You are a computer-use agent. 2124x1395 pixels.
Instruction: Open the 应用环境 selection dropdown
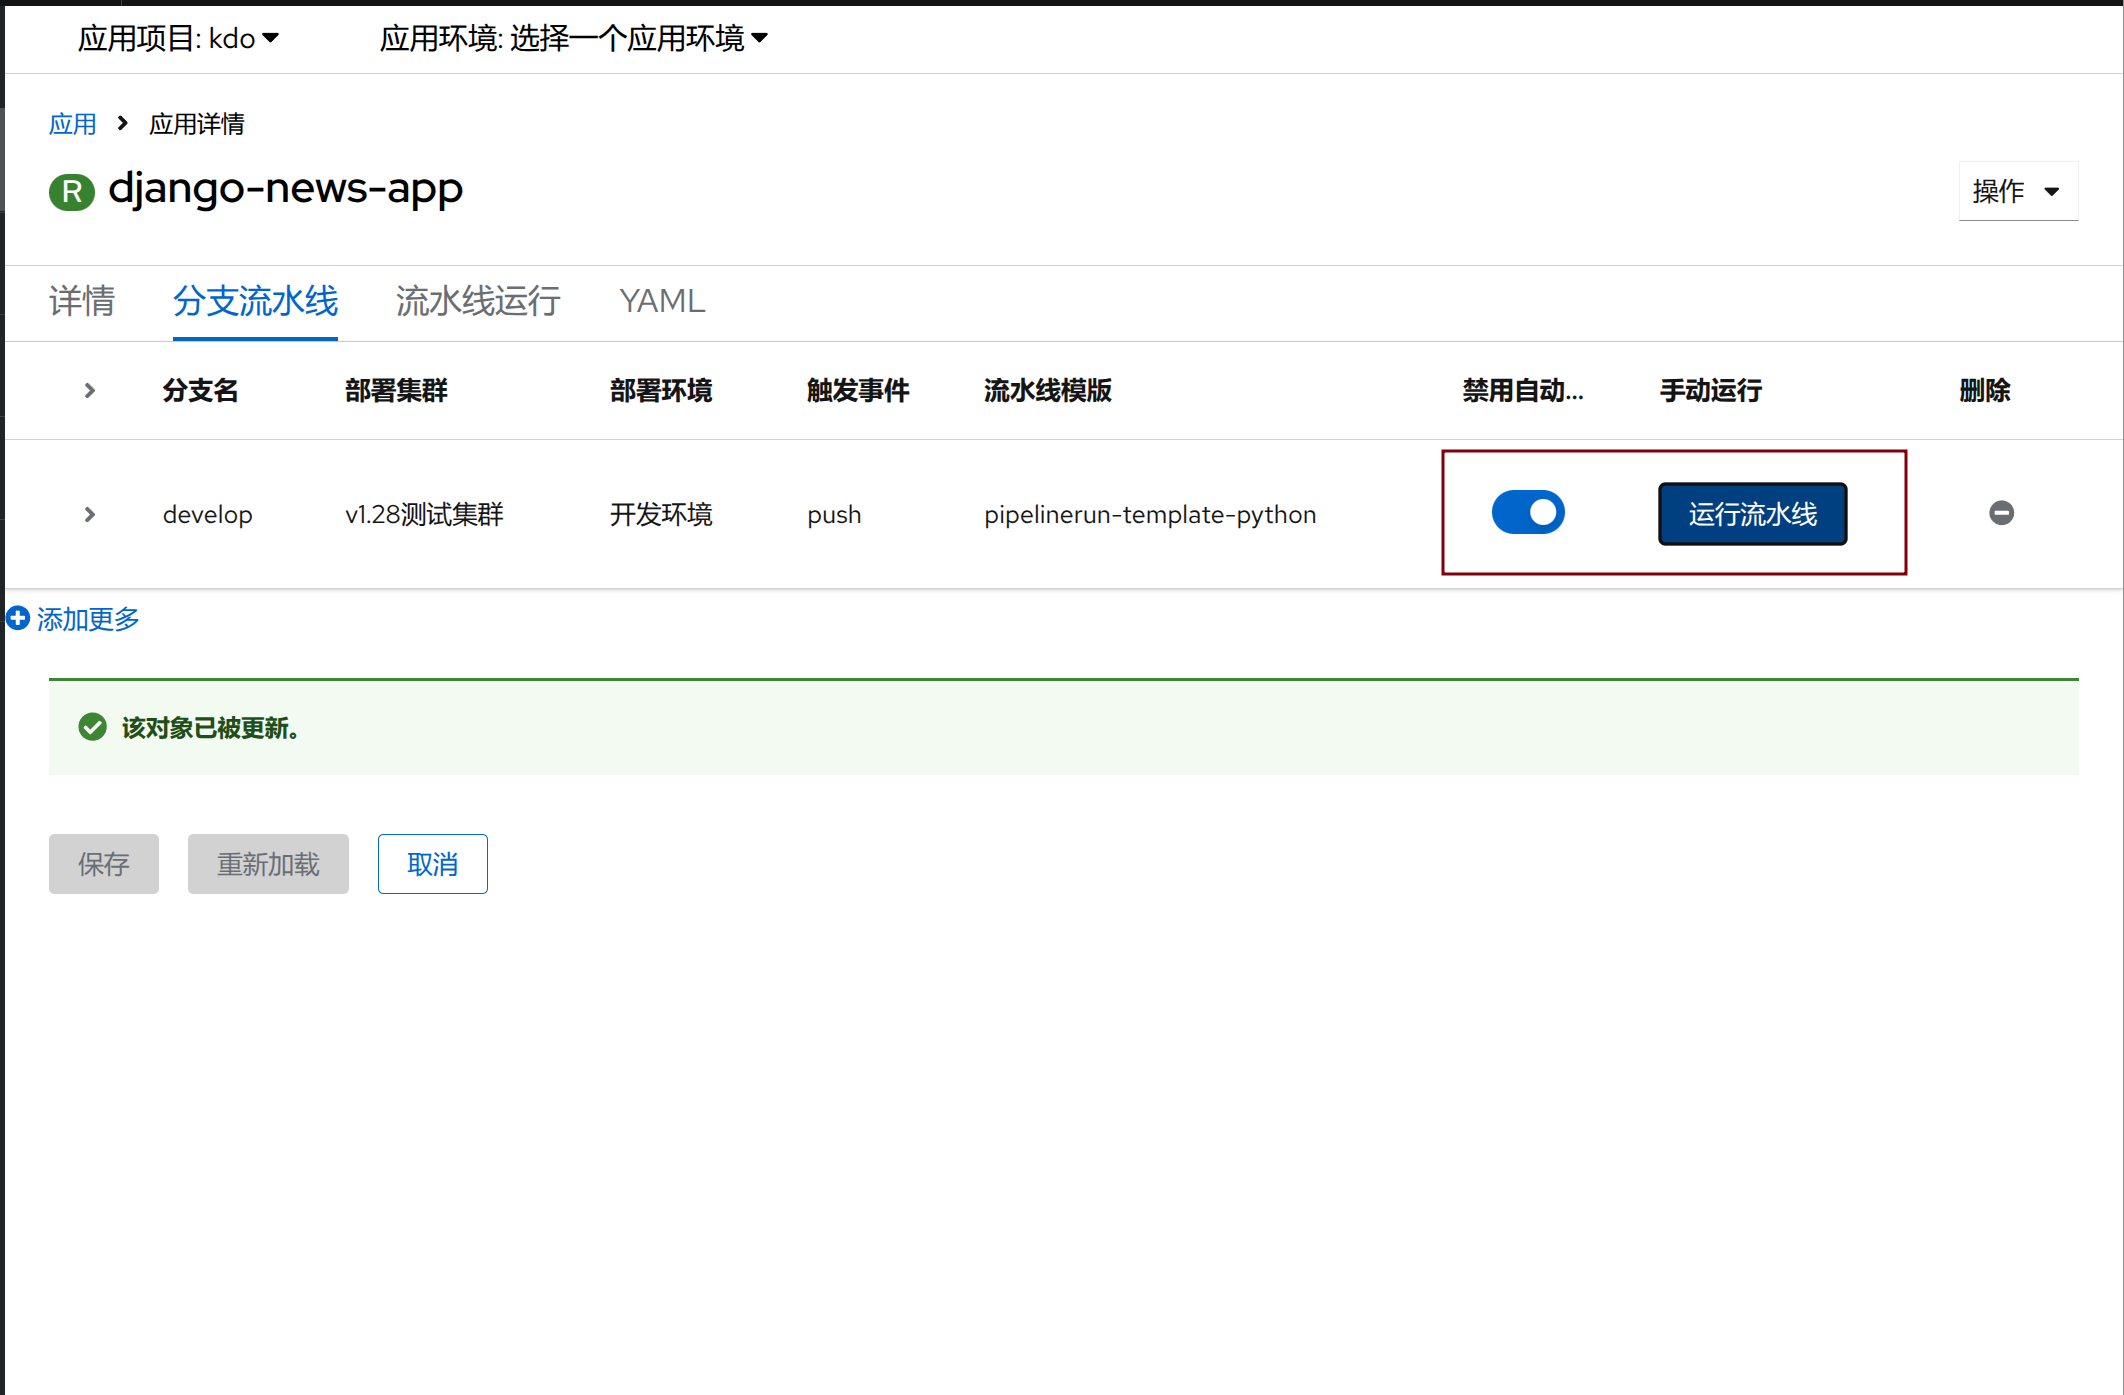click(573, 38)
